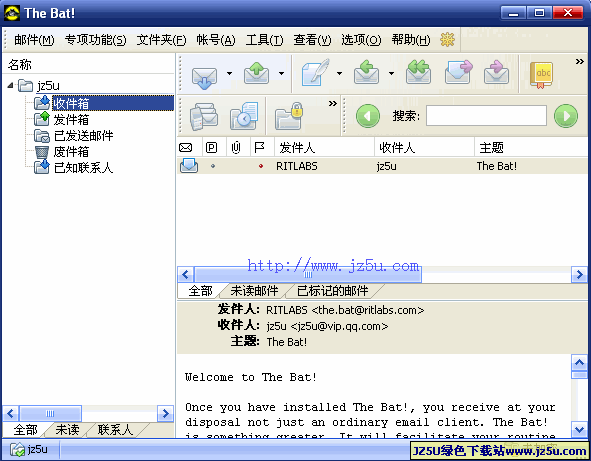This screenshot has height=461, width=591.
Task: Click the green search-forward arrow
Action: pos(566,116)
